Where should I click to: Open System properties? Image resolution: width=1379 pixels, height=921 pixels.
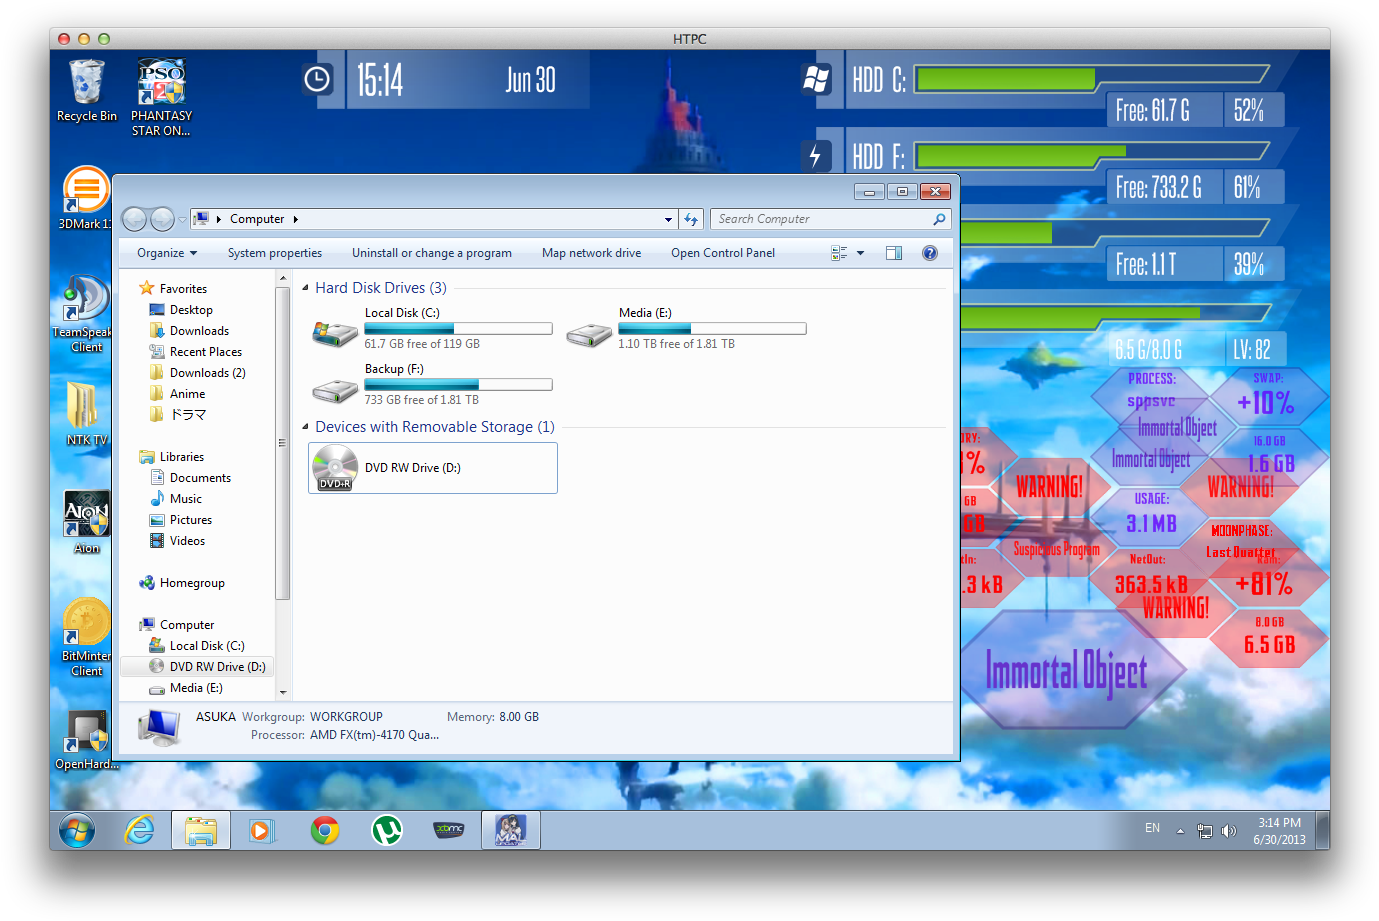click(x=274, y=252)
